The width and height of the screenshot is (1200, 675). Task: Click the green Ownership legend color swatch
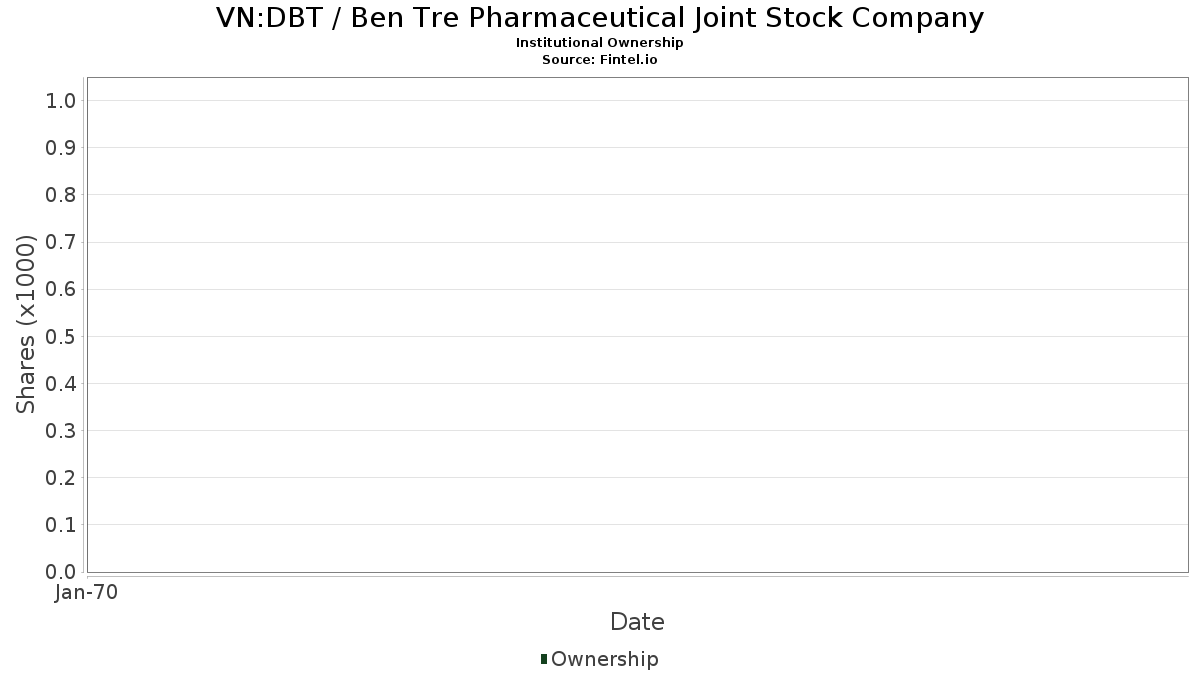[544, 659]
